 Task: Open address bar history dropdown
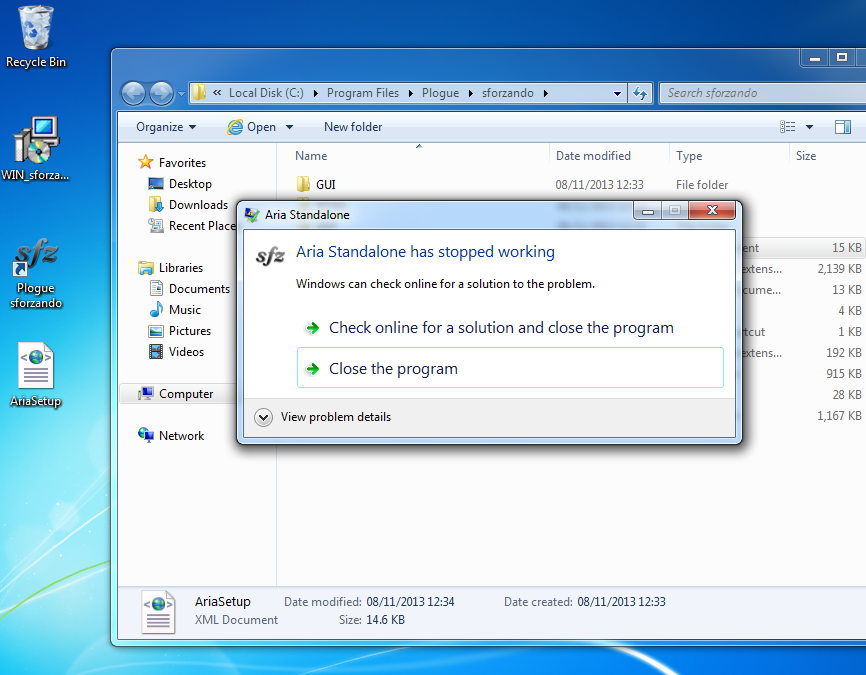point(617,93)
